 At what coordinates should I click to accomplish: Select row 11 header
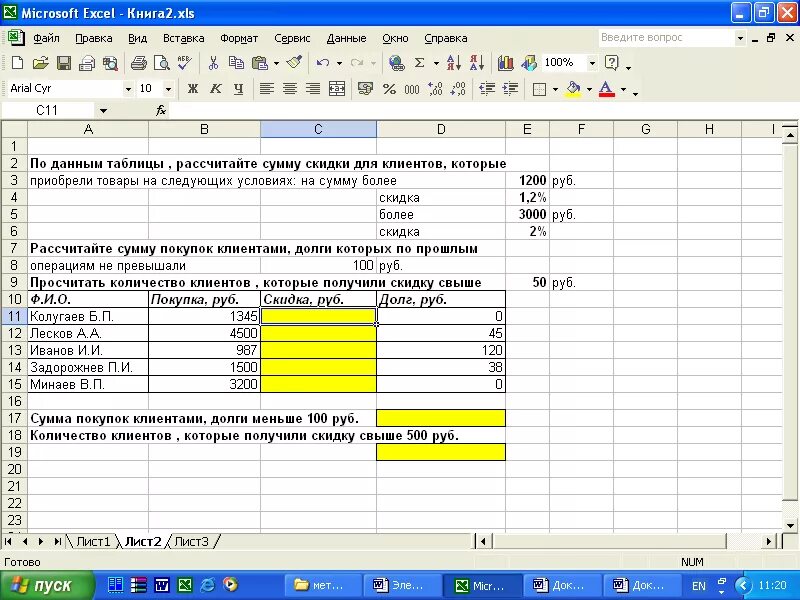[x=14, y=316]
